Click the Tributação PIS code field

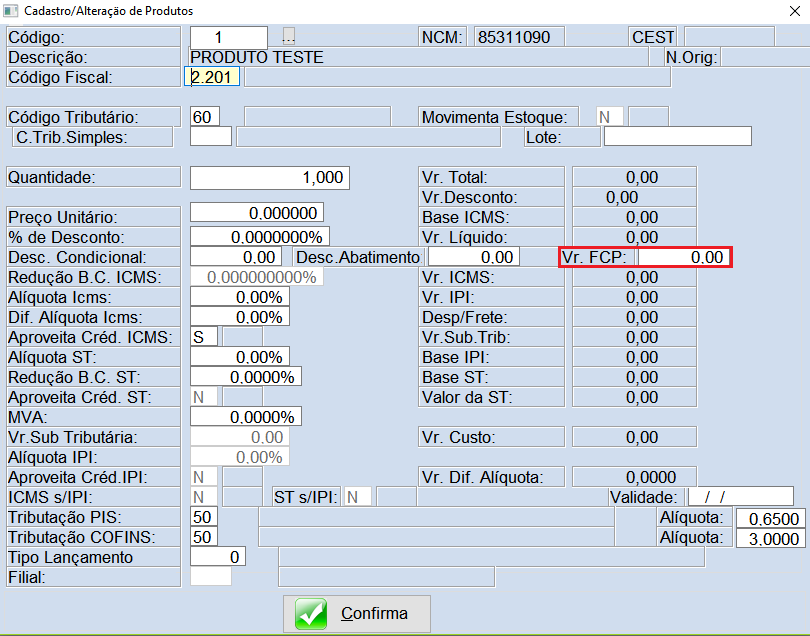click(x=204, y=517)
